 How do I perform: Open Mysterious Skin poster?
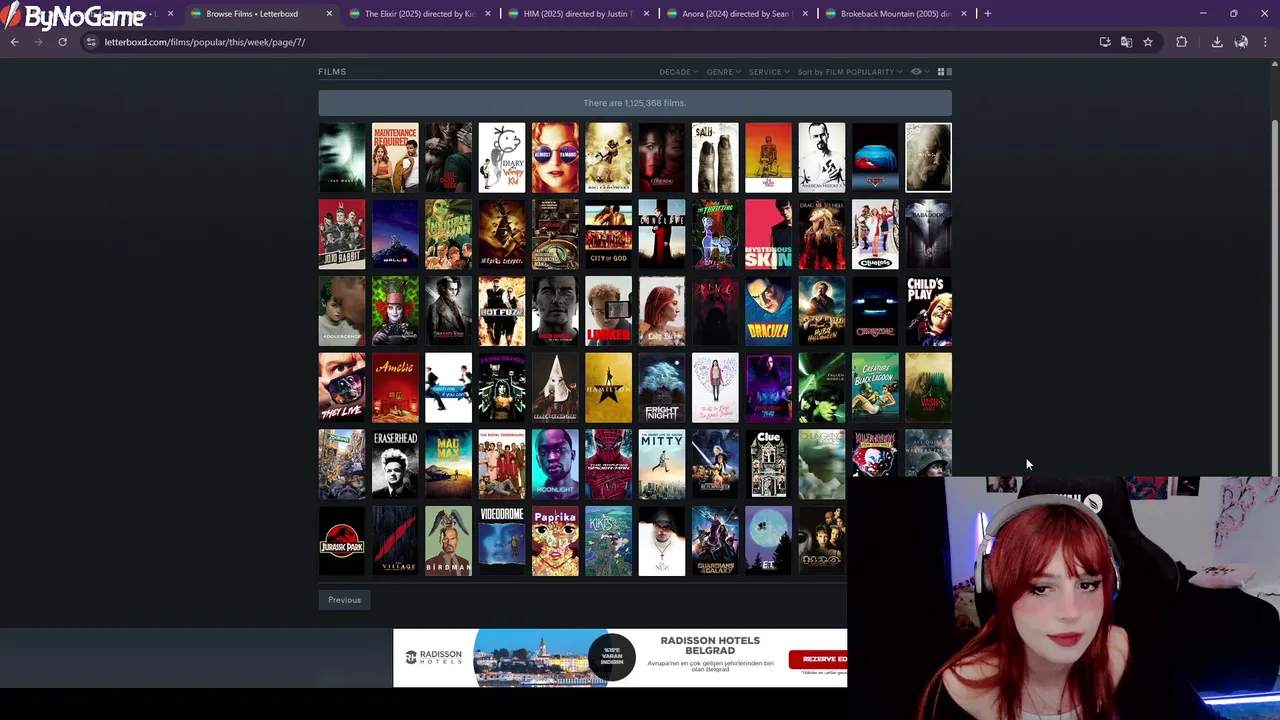768,234
